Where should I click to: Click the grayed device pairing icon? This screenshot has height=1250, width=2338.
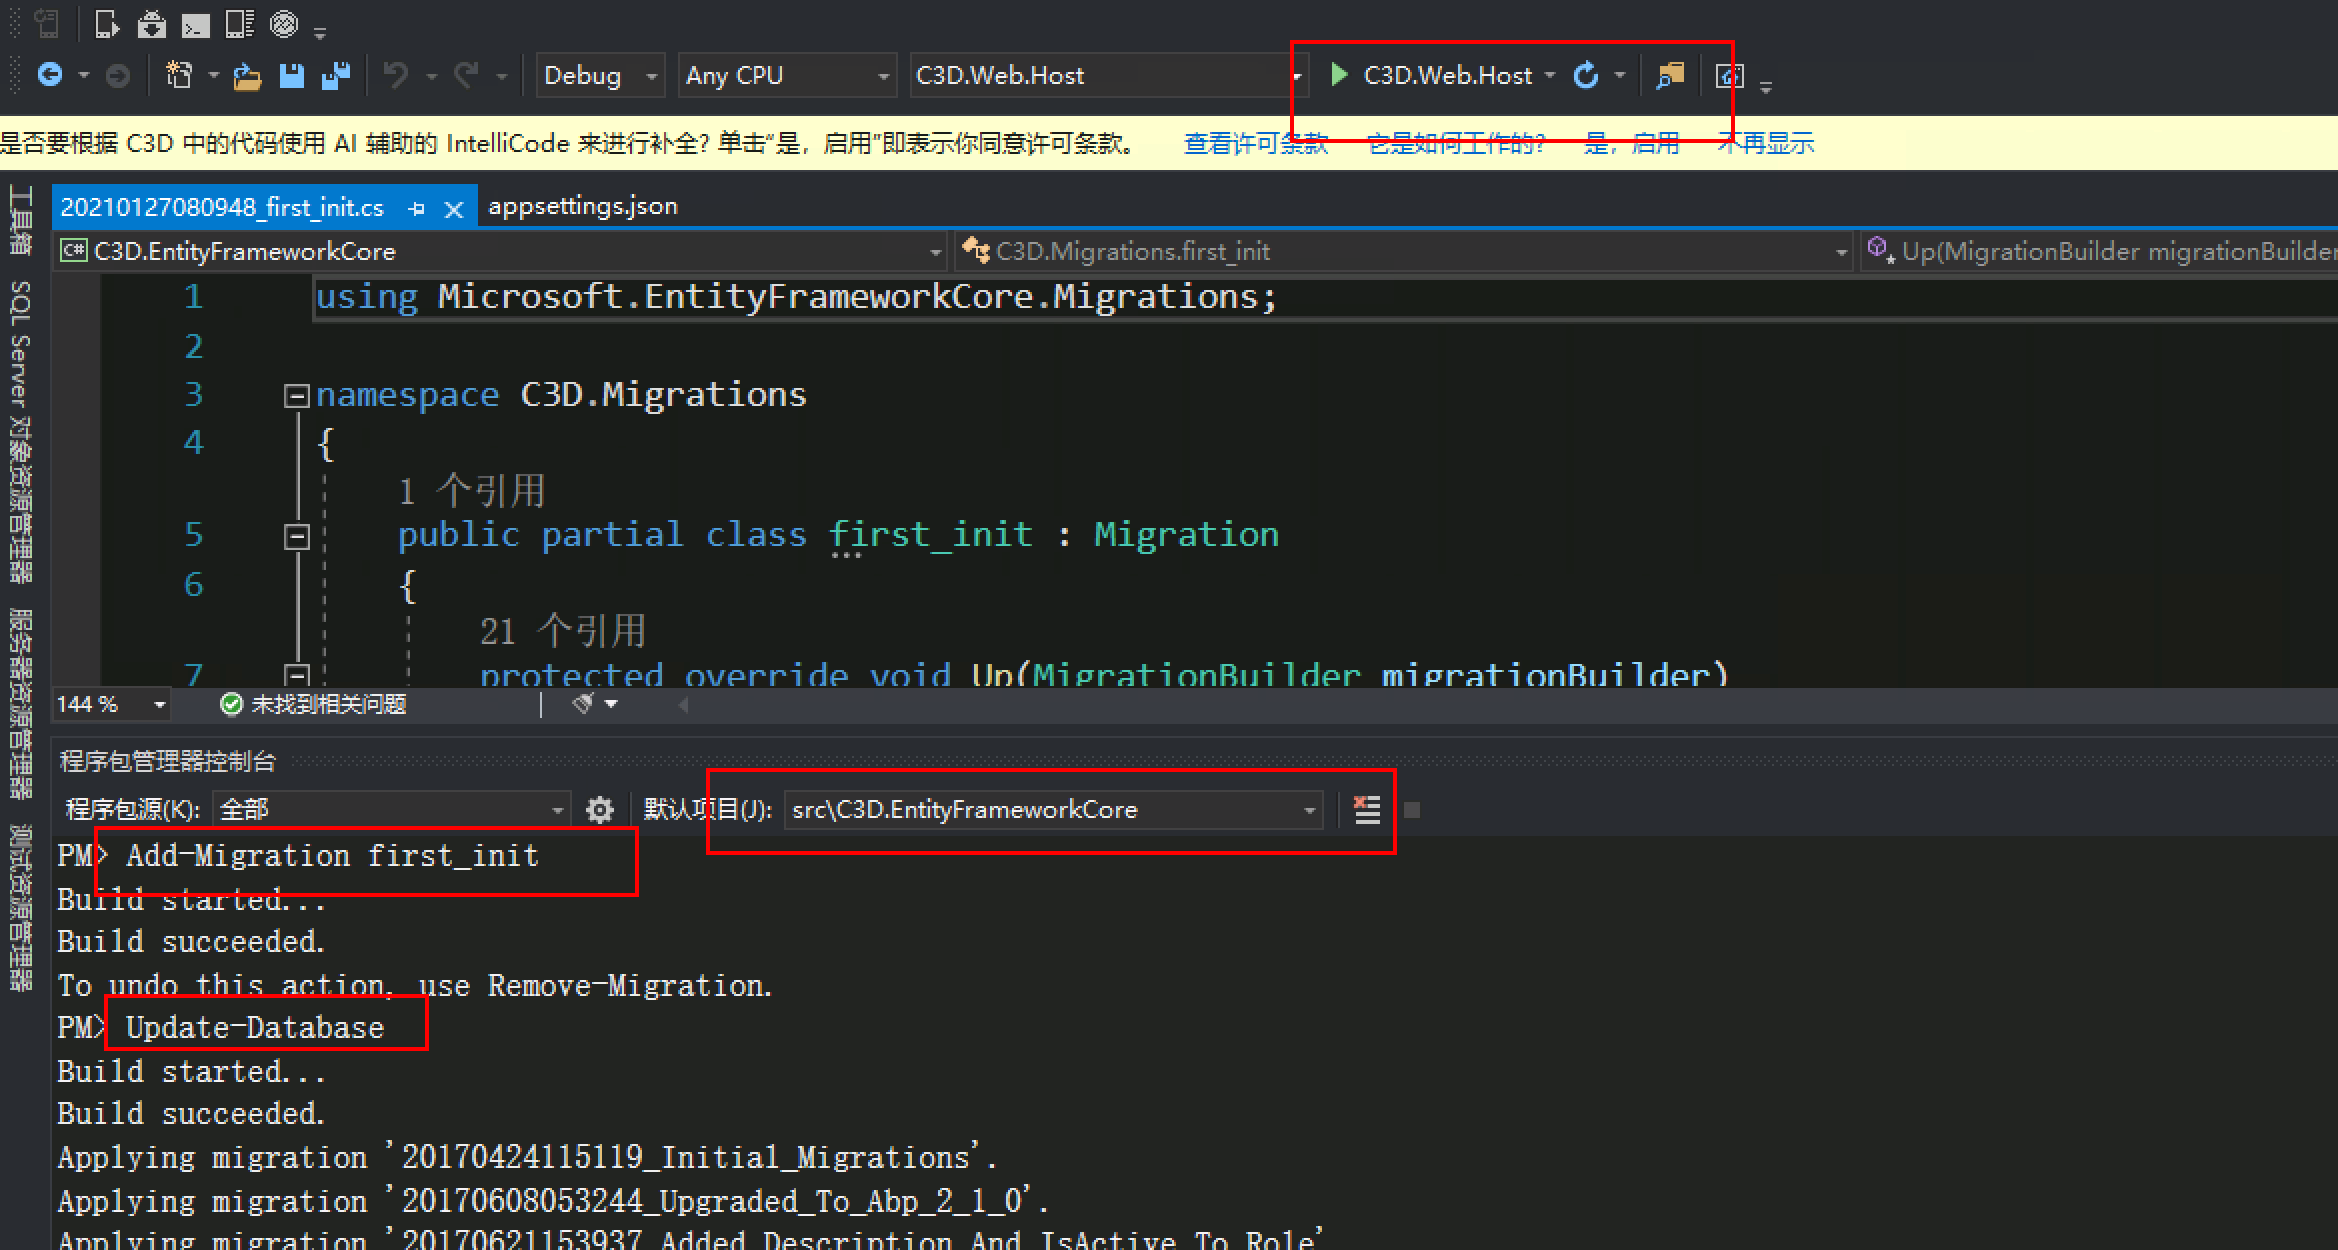pyautogui.click(x=47, y=24)
